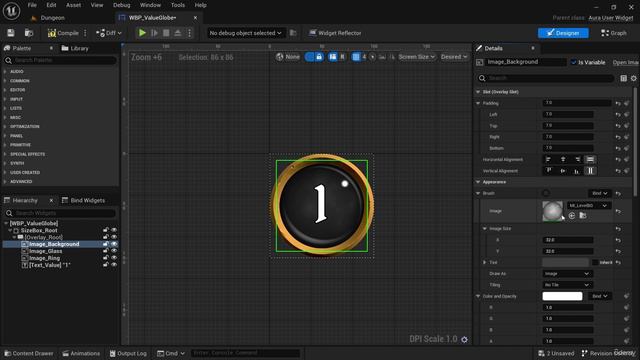Viewport: 640px width, 360px height.
Task: Toggle lock icon for Text_Value row
Action: point(106,265)
